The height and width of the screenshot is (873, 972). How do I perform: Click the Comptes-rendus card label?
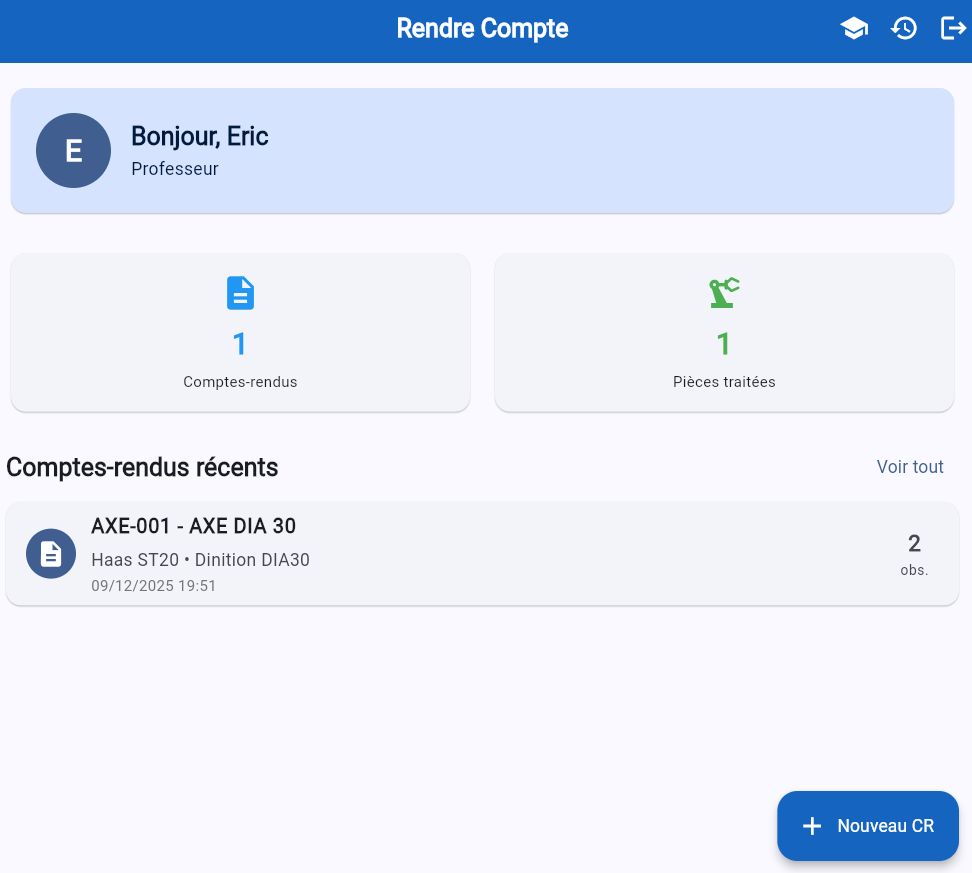point(240,382)
